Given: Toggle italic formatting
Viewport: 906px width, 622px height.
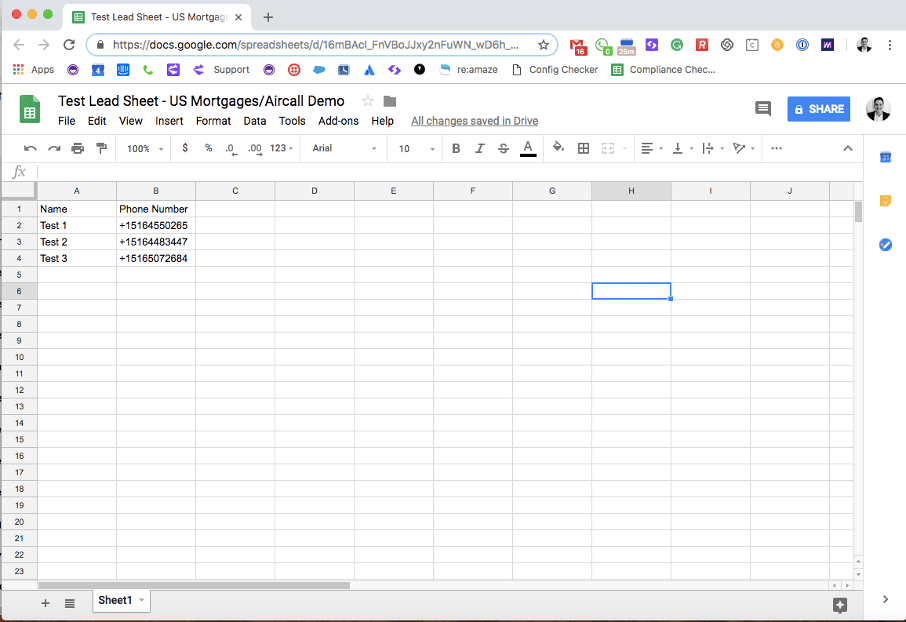Looking at the screenshot, I should click(x=480, y=148).
